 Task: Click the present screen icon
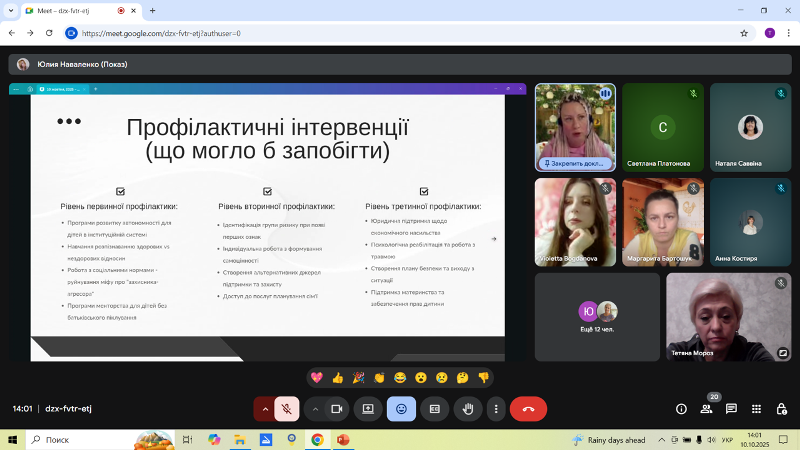point(368,409)
